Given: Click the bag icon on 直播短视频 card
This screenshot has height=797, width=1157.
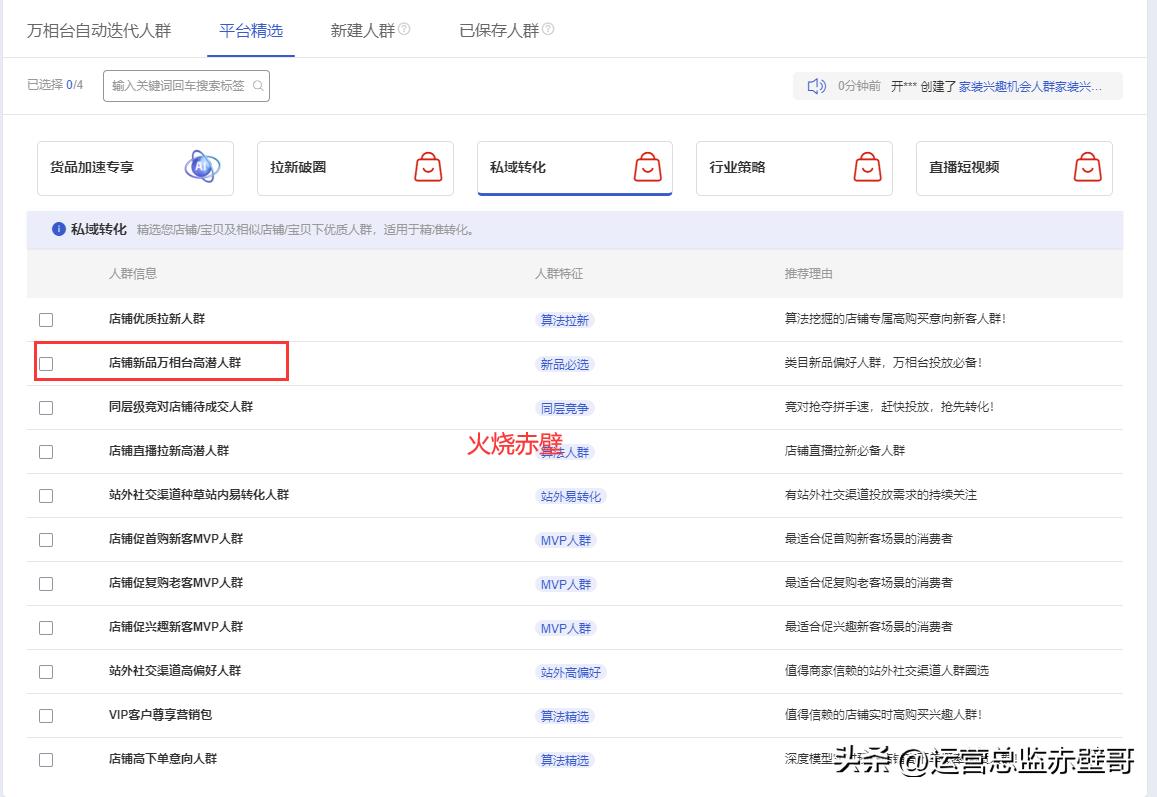Looking at the screenshot, I should (x=1087, y=168).
